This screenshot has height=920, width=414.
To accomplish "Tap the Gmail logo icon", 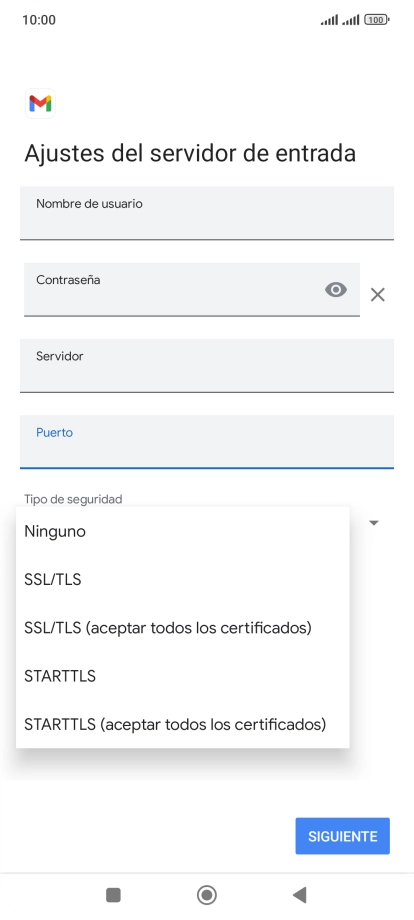I will click(x=40, y=104).
